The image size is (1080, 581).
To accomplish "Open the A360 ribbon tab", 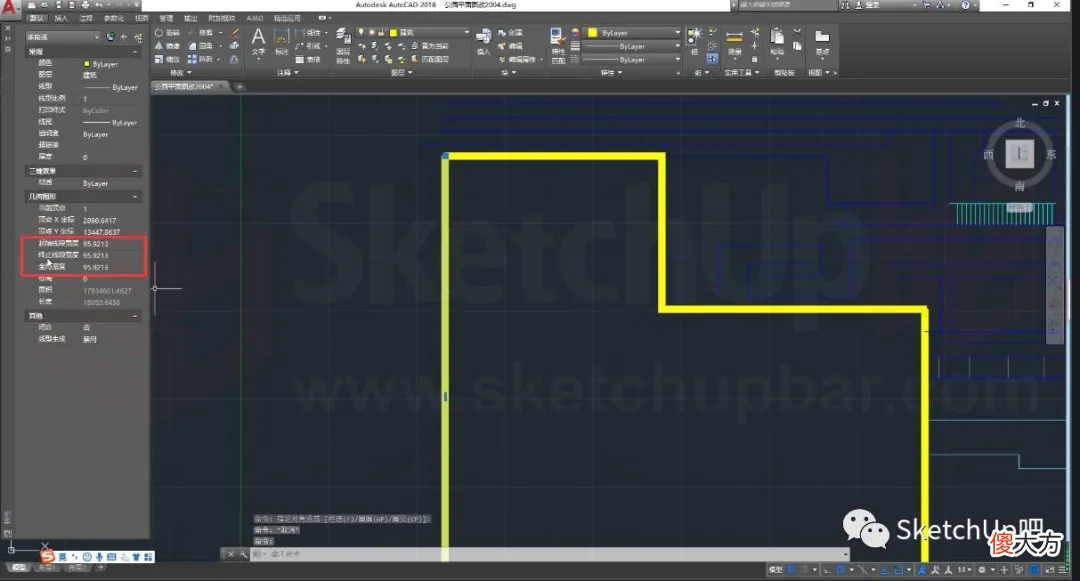I will point(255,18).
